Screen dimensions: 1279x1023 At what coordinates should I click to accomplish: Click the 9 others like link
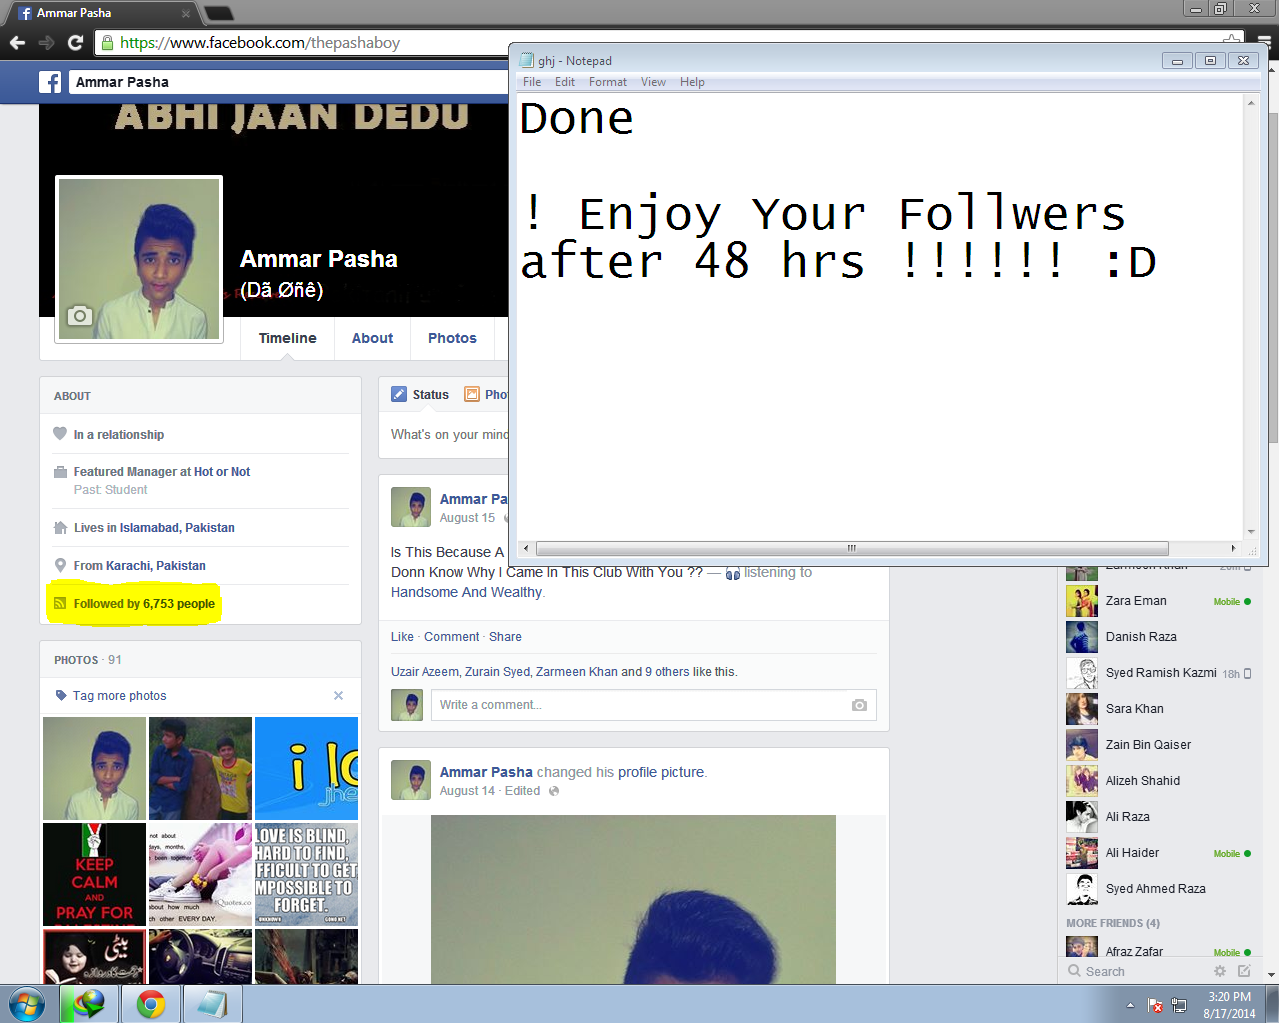667,672
